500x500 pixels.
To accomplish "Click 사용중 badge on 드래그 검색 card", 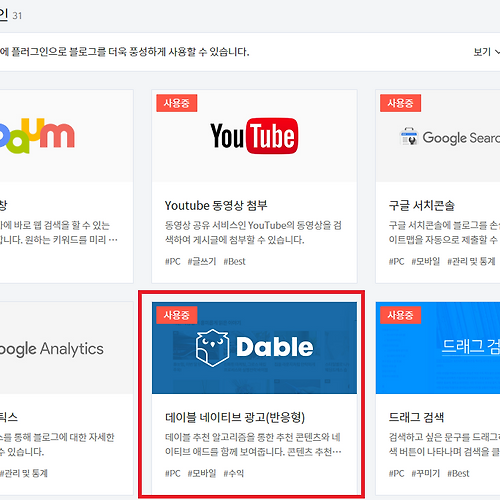I will coord(400,315).
